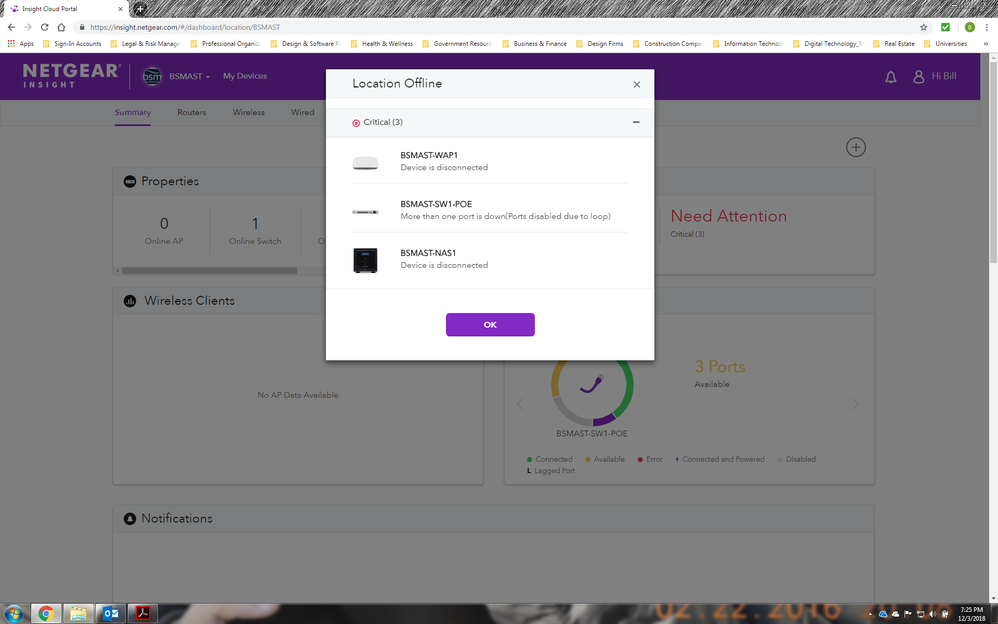
Task: Click the NETGEAR Insight logo
Action: point(71,75)
